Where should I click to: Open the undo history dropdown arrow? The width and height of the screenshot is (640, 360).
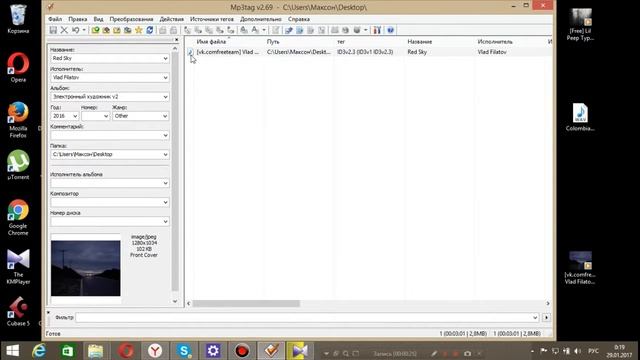84,30
